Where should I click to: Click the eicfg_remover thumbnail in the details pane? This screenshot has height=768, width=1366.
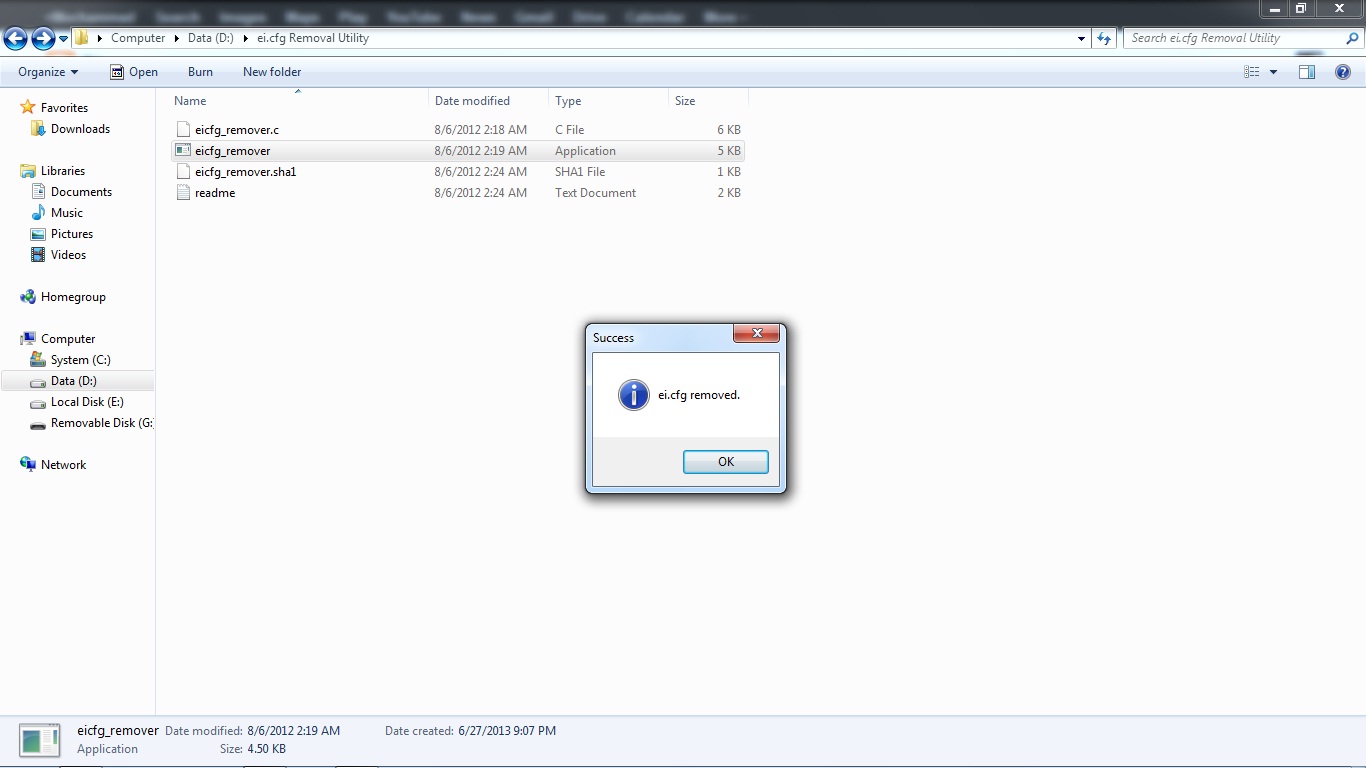39,740
